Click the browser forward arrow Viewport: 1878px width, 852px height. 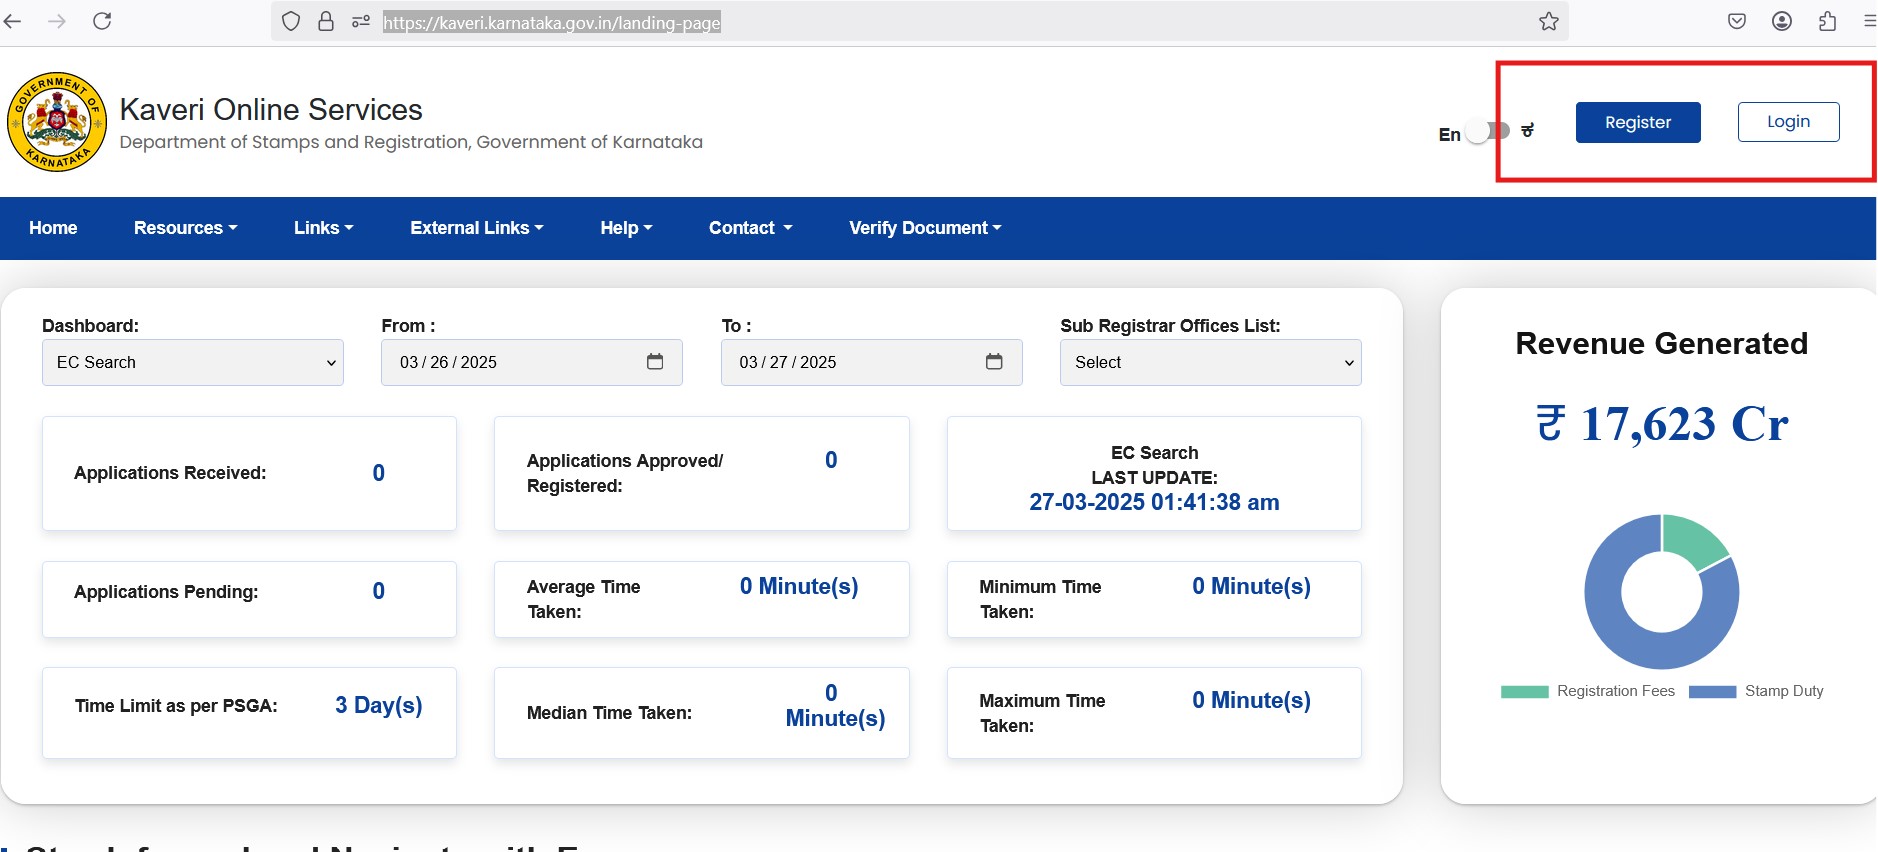tap(57, 21)
